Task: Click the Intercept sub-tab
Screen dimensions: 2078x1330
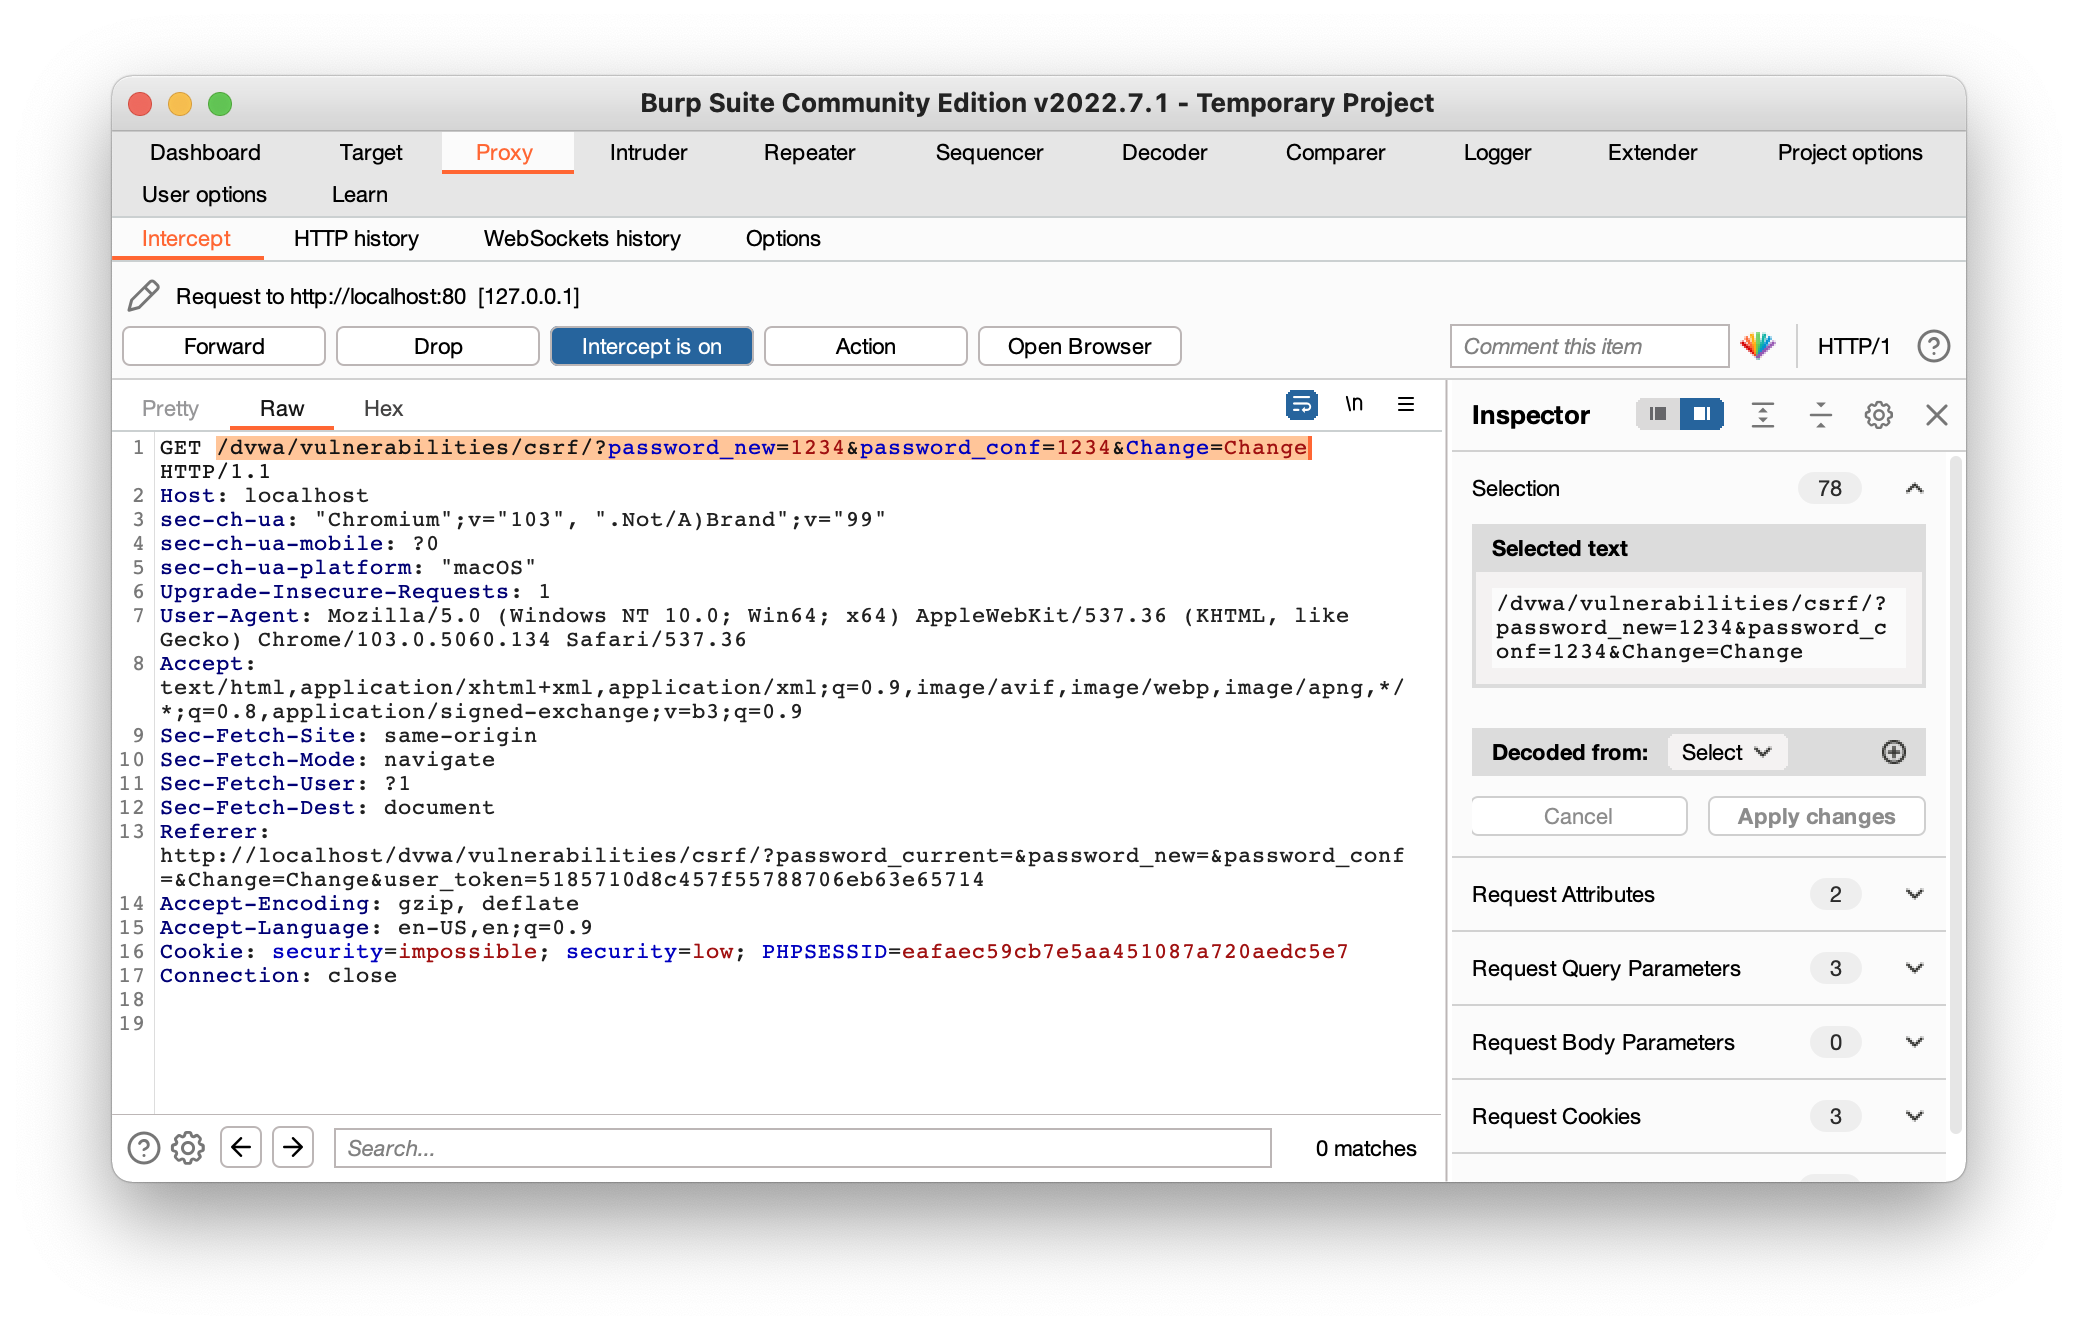Action: coord(186,238)
